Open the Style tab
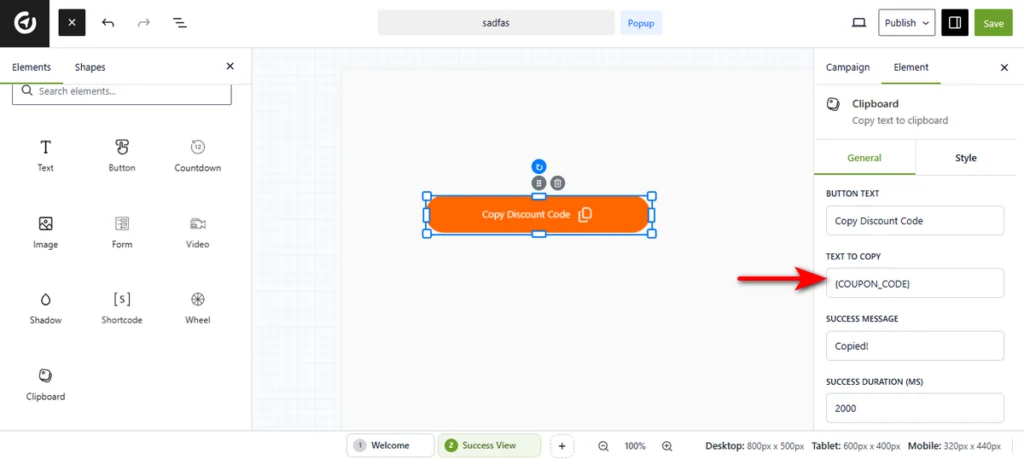This screenshot has height=459, width=1024. pos(965,158)
